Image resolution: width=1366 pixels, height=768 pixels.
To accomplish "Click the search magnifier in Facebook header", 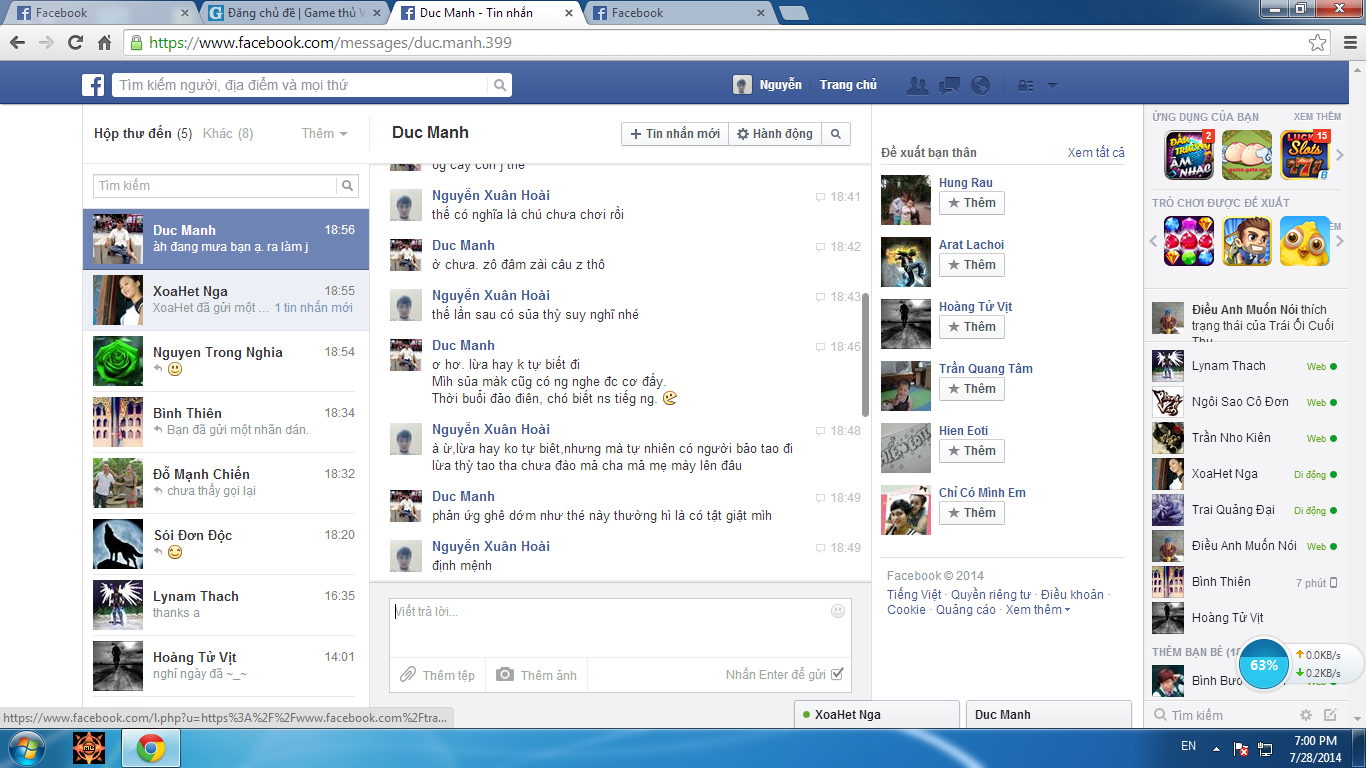I will tap(501, 85).
